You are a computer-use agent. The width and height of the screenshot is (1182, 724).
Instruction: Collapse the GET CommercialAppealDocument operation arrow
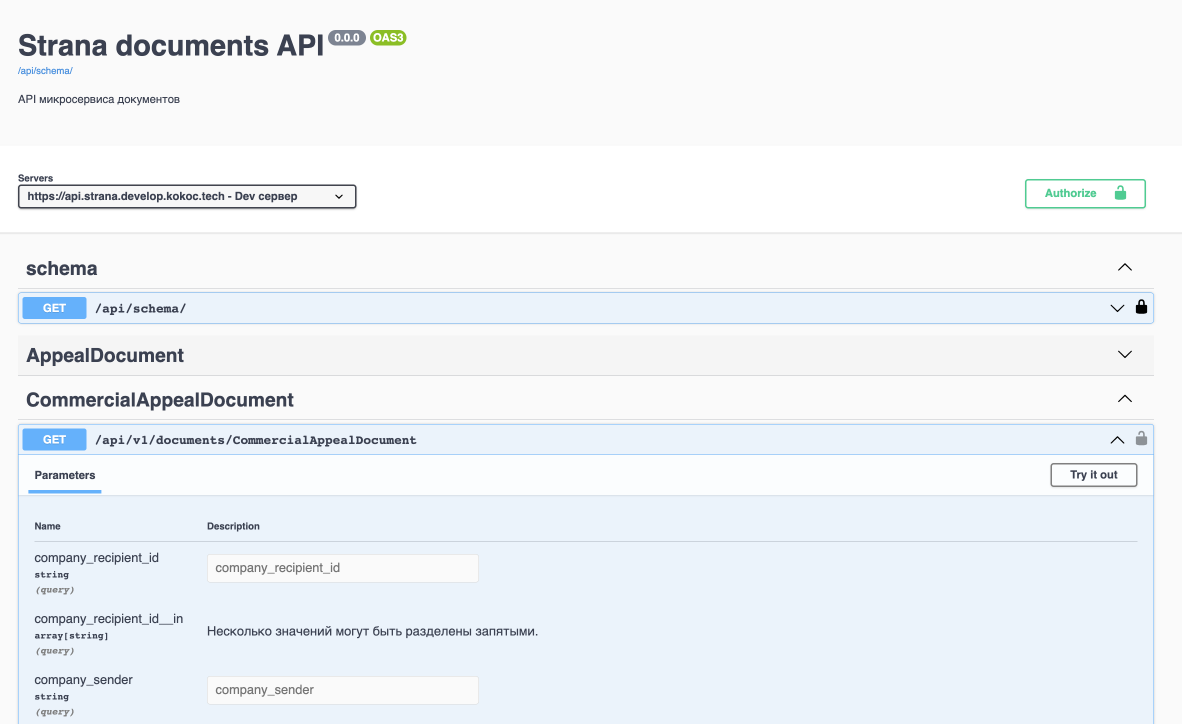(x=1117, y=439)
